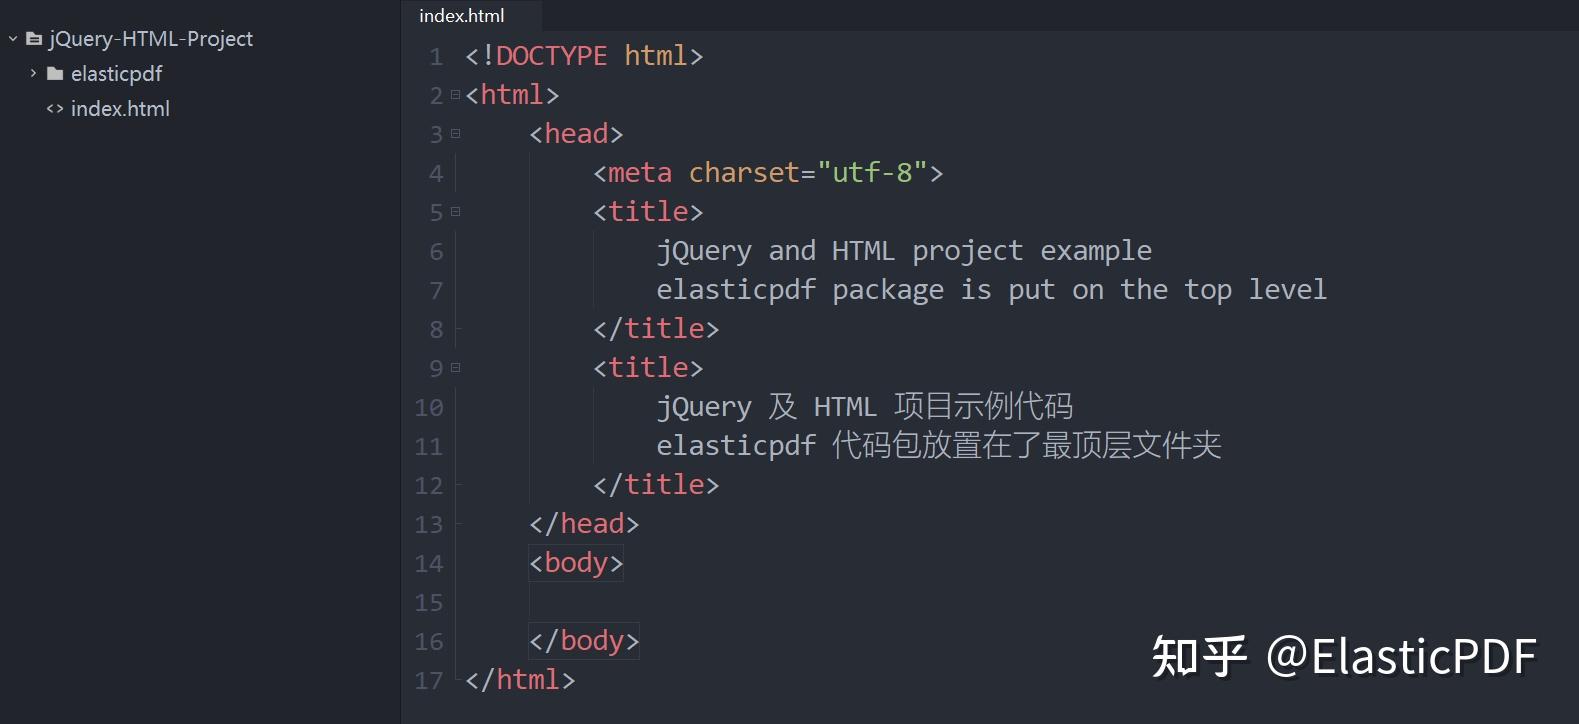Expand the elasticpdf folder chevron

point(33,73)
